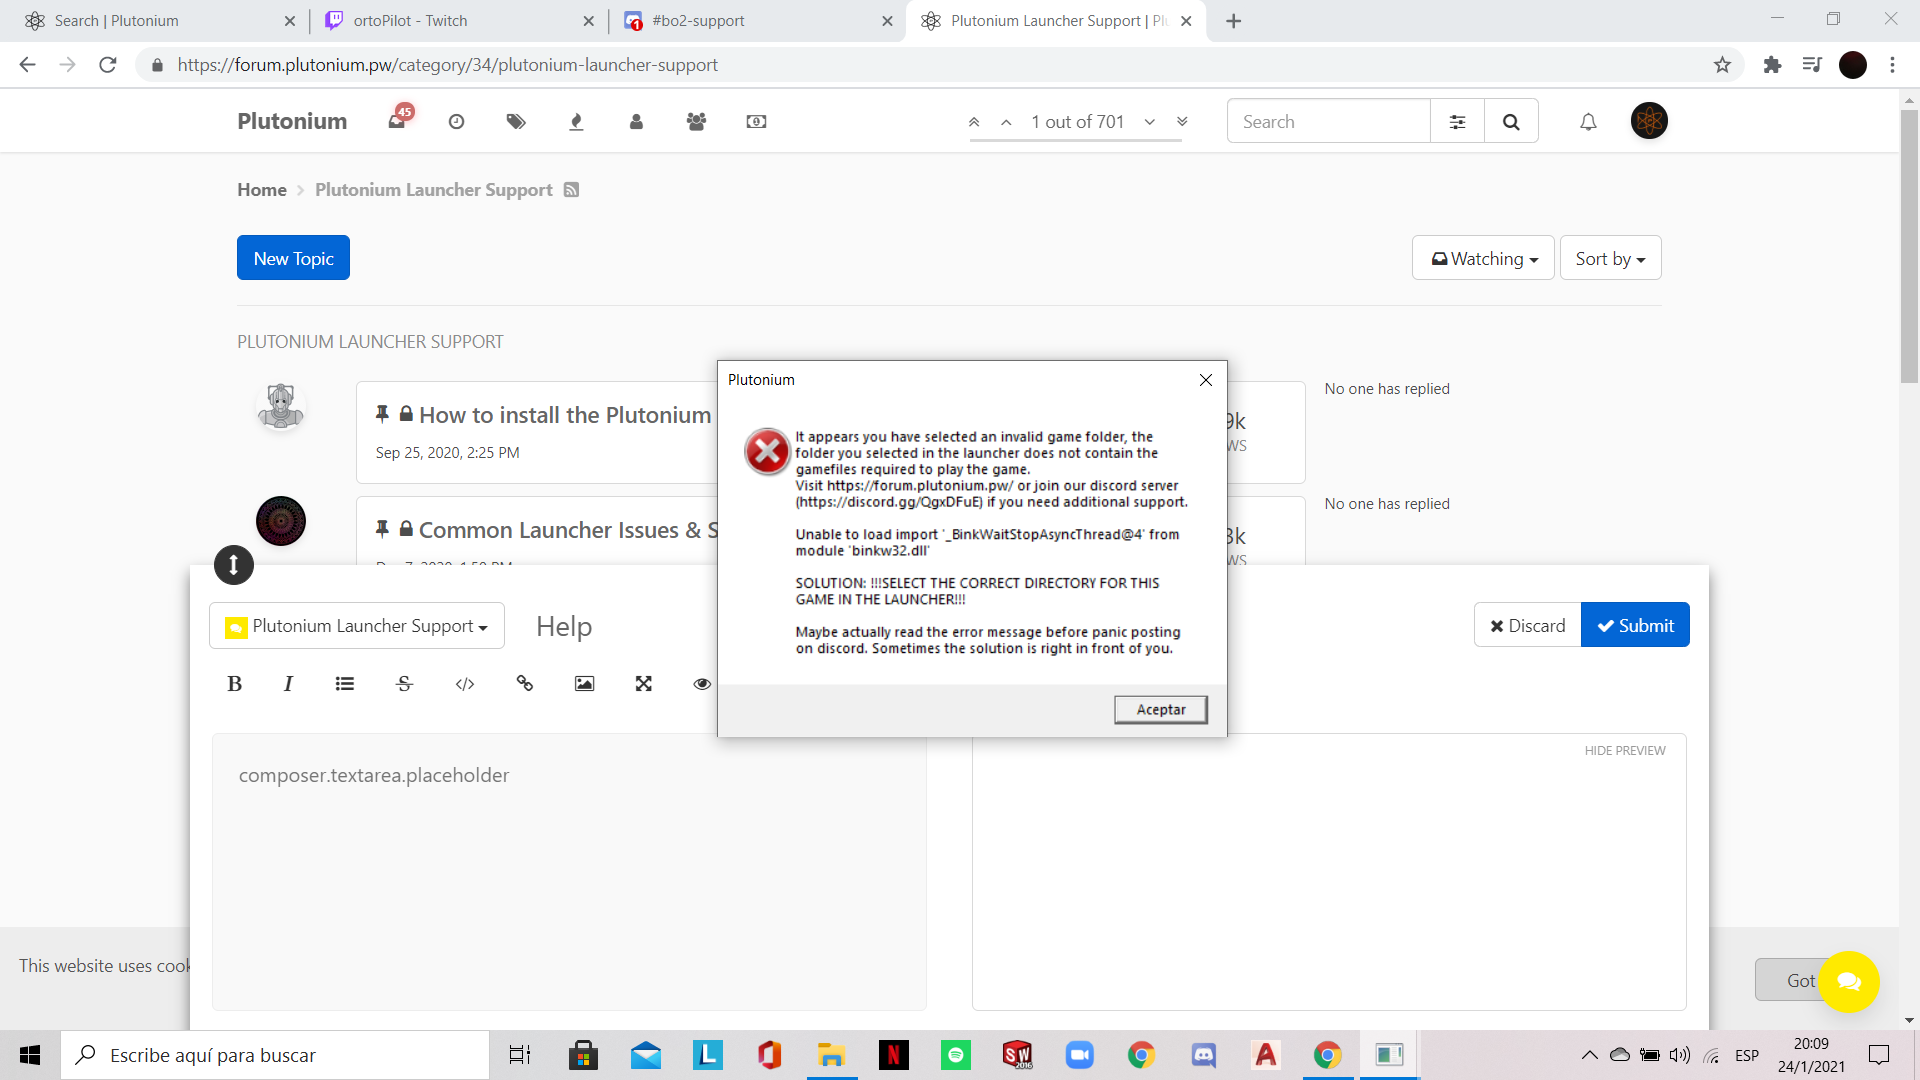Open Netflix from the taskbar
The width and height of the screenshot is (1920, 1080).
pos(893,1055)
